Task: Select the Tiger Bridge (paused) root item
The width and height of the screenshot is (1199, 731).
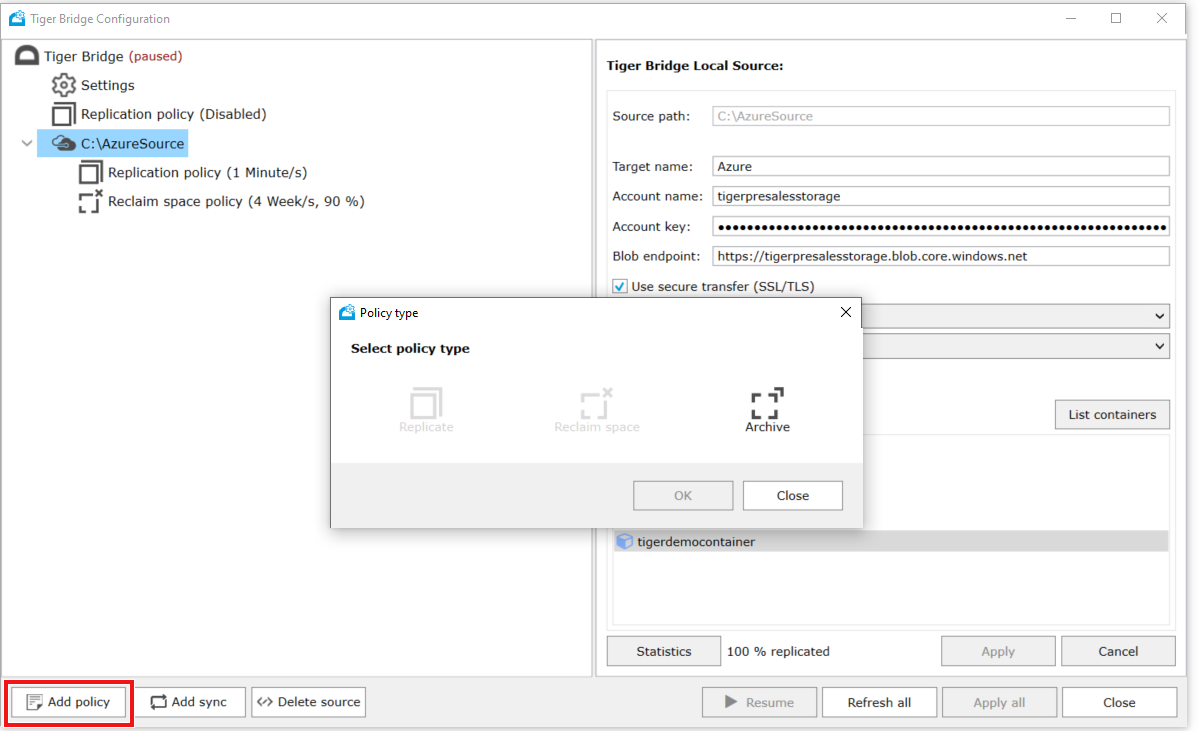Action: pos(113,56)
